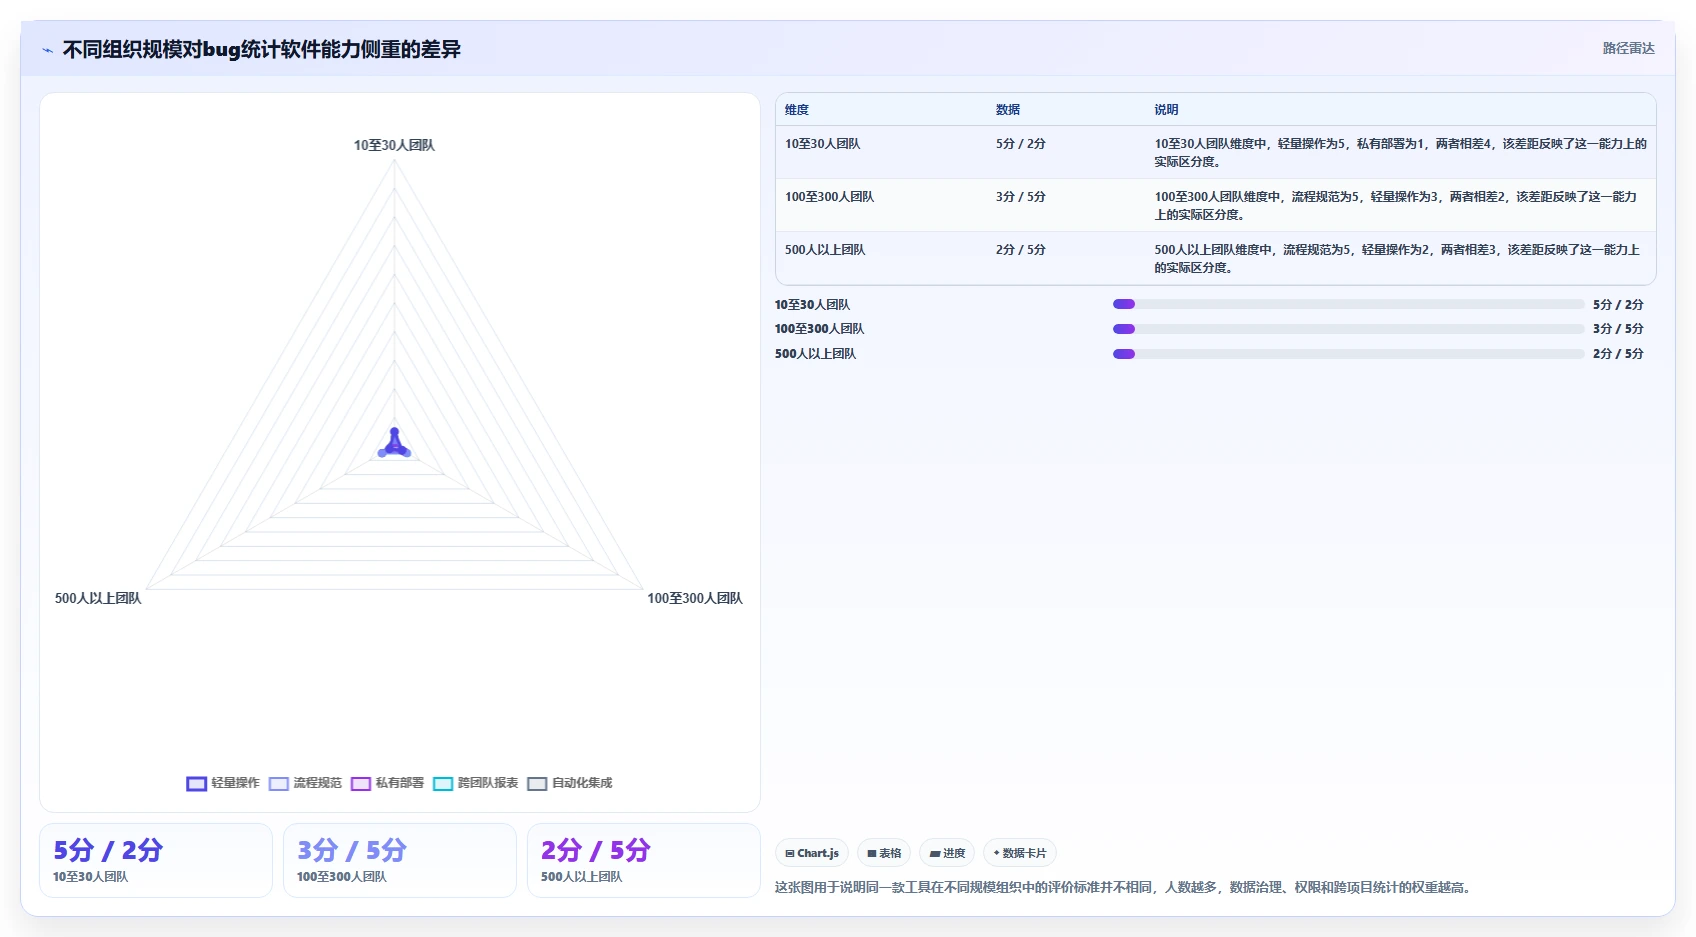Click the 100至300人团队 radar axis label
This screenshot has width=1696, height=937.
pyautogui.click(x=695, y=598)
